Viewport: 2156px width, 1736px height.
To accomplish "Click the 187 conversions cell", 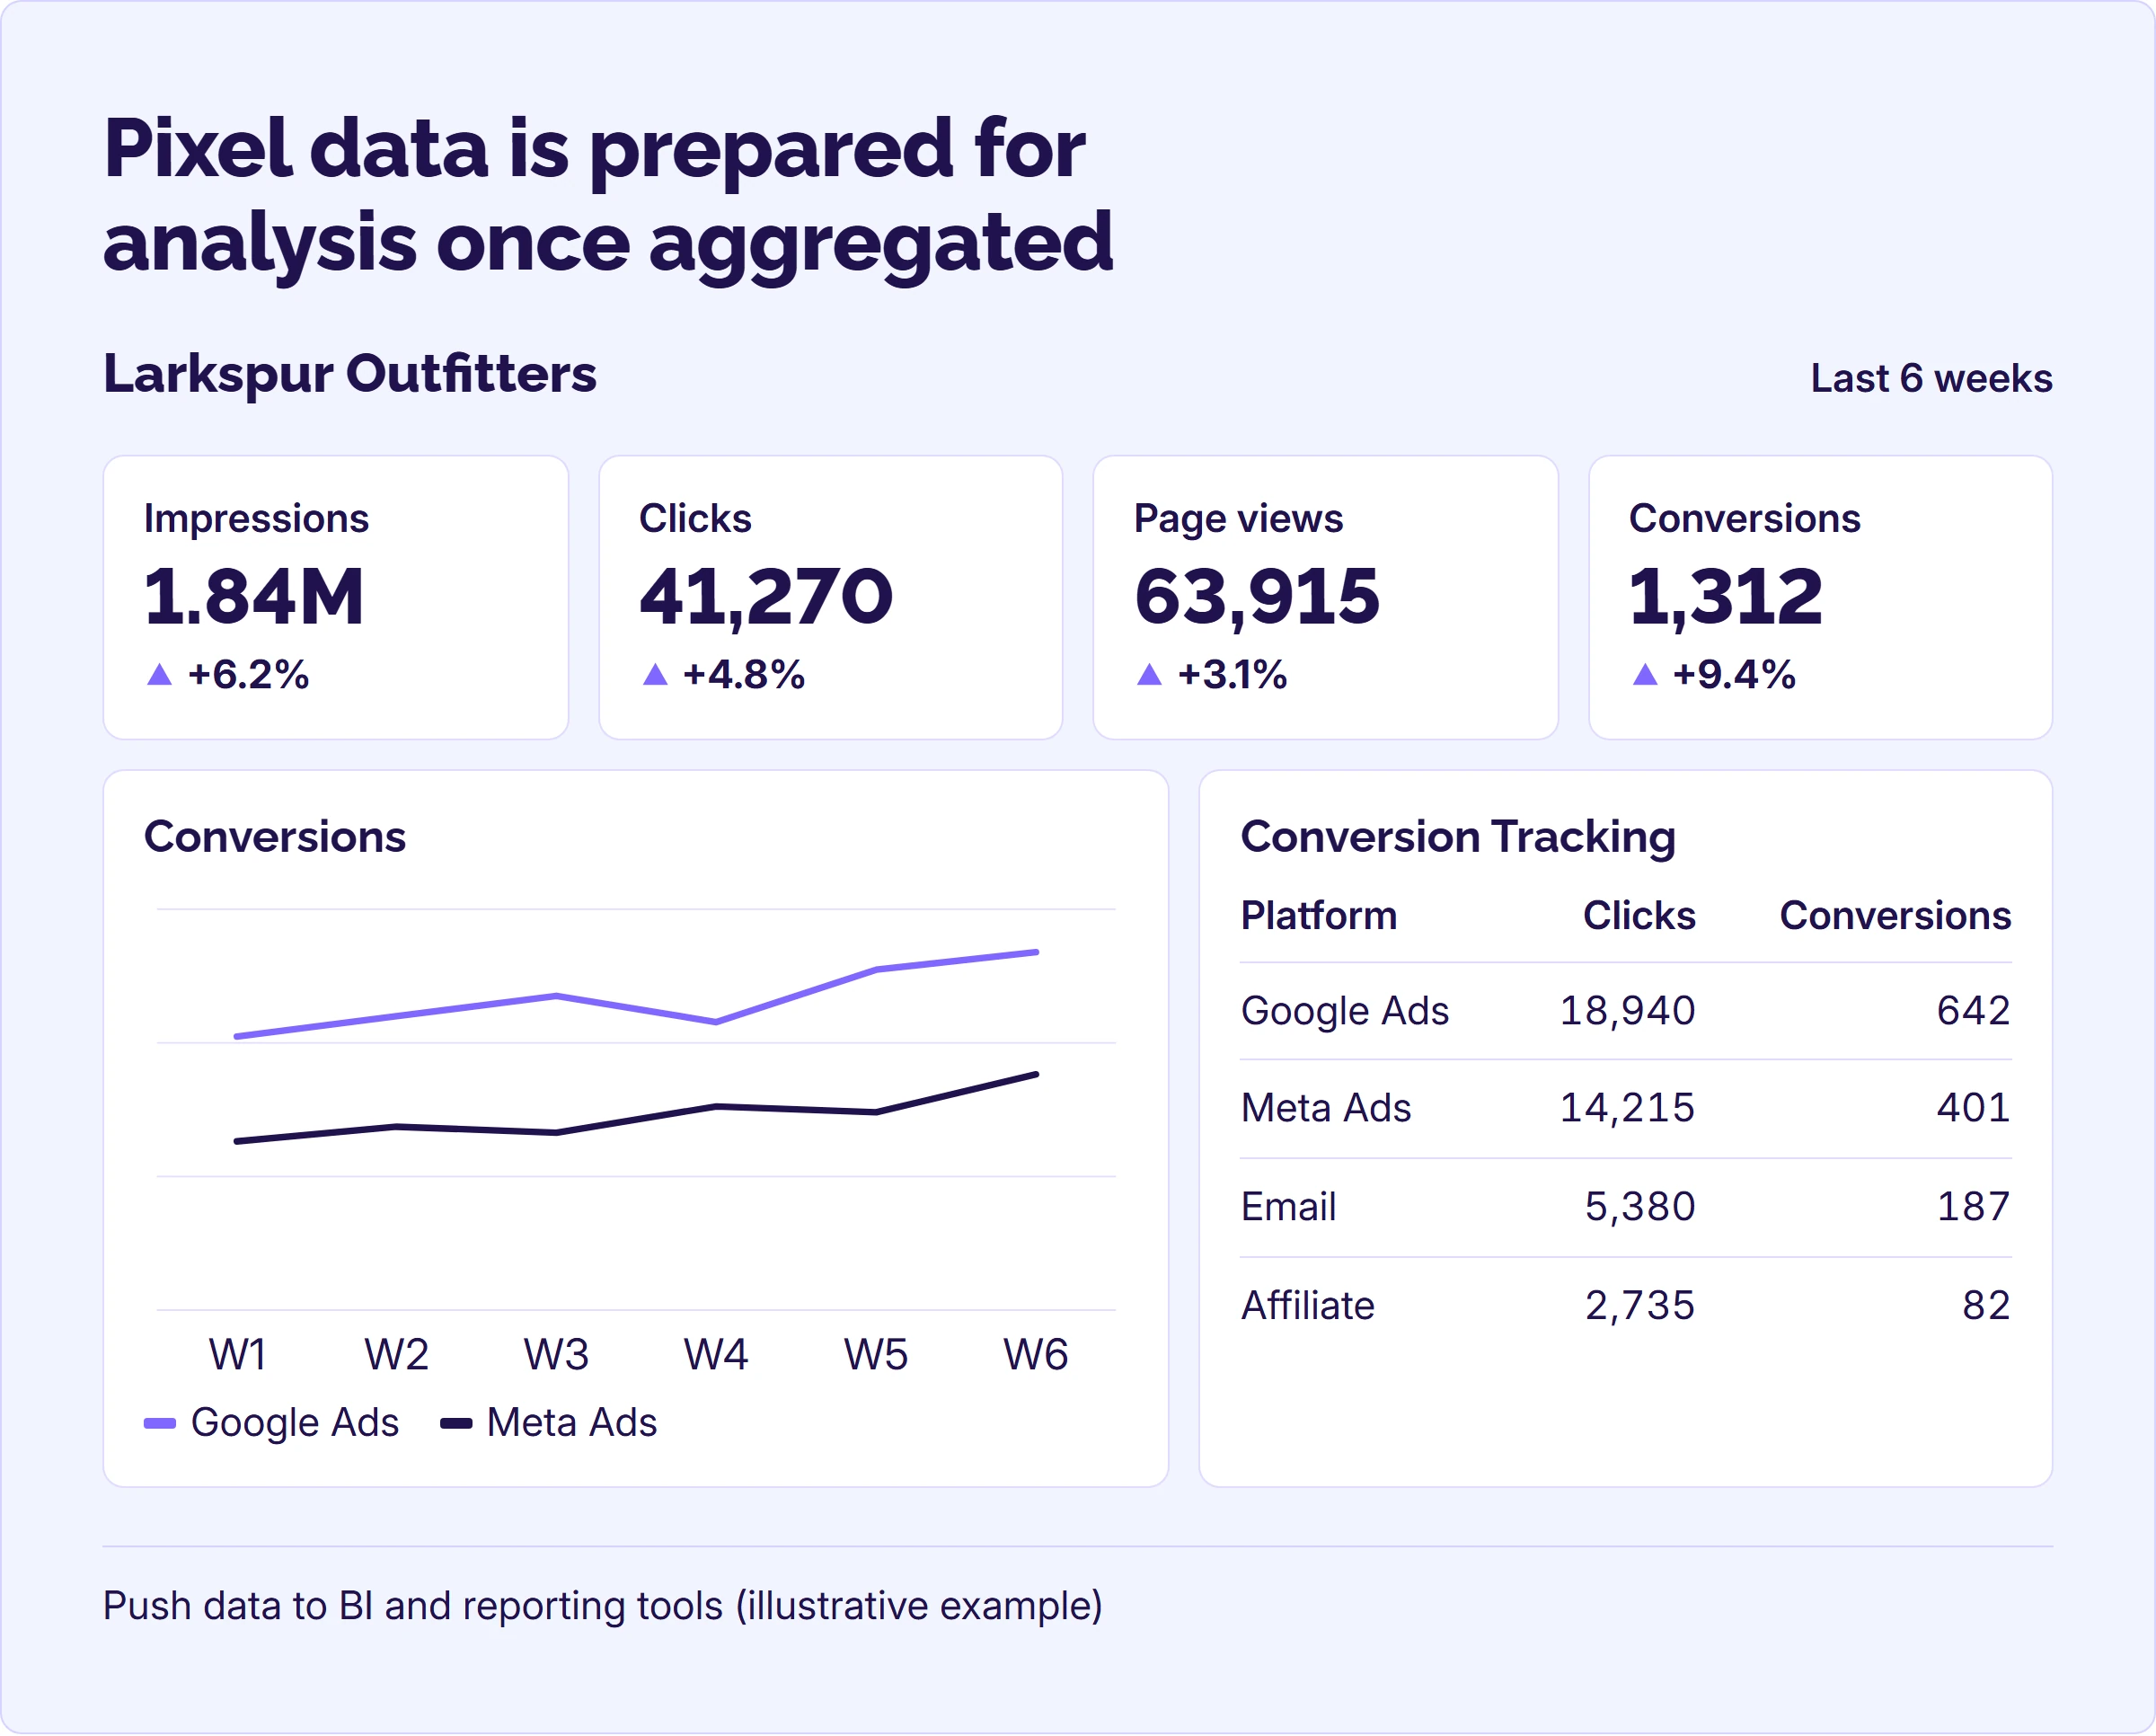I will (x=1974, y=1207).
